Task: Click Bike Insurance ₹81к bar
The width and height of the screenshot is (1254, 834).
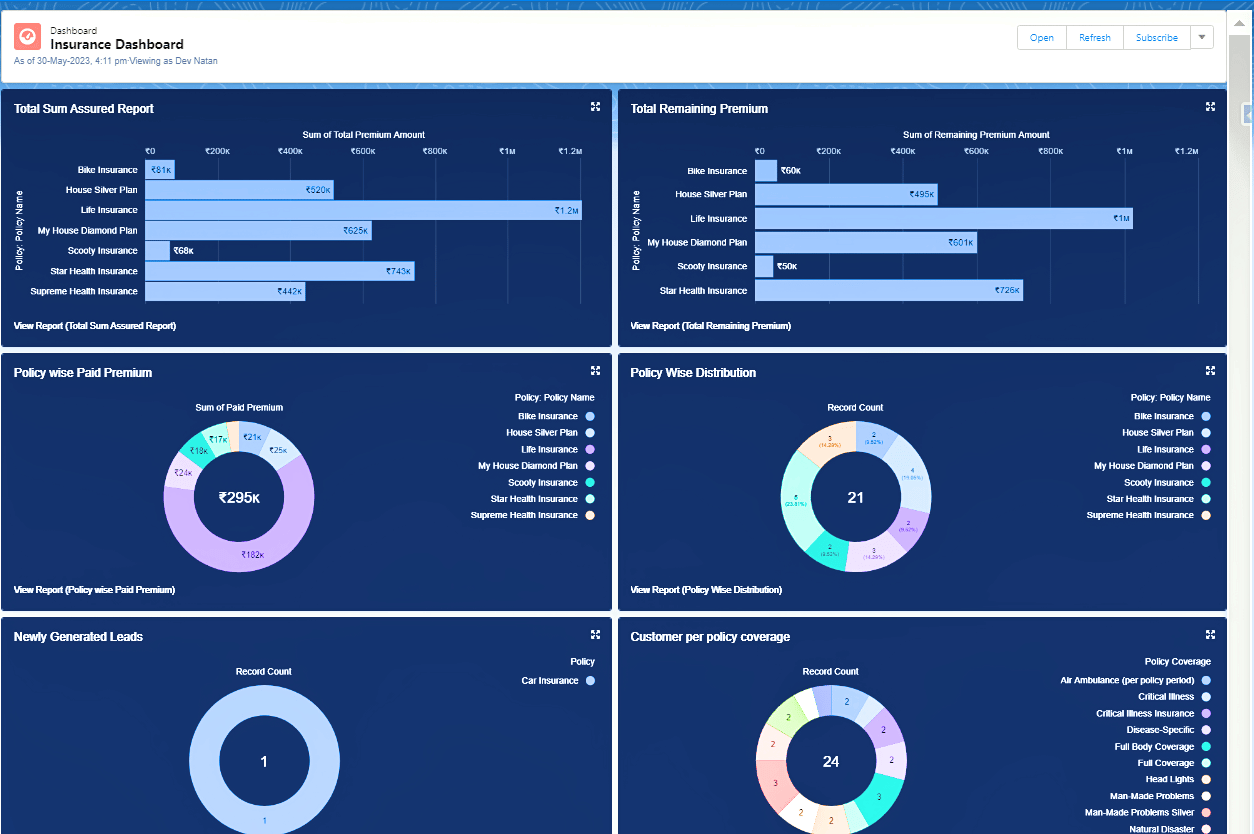Action: 160,170
